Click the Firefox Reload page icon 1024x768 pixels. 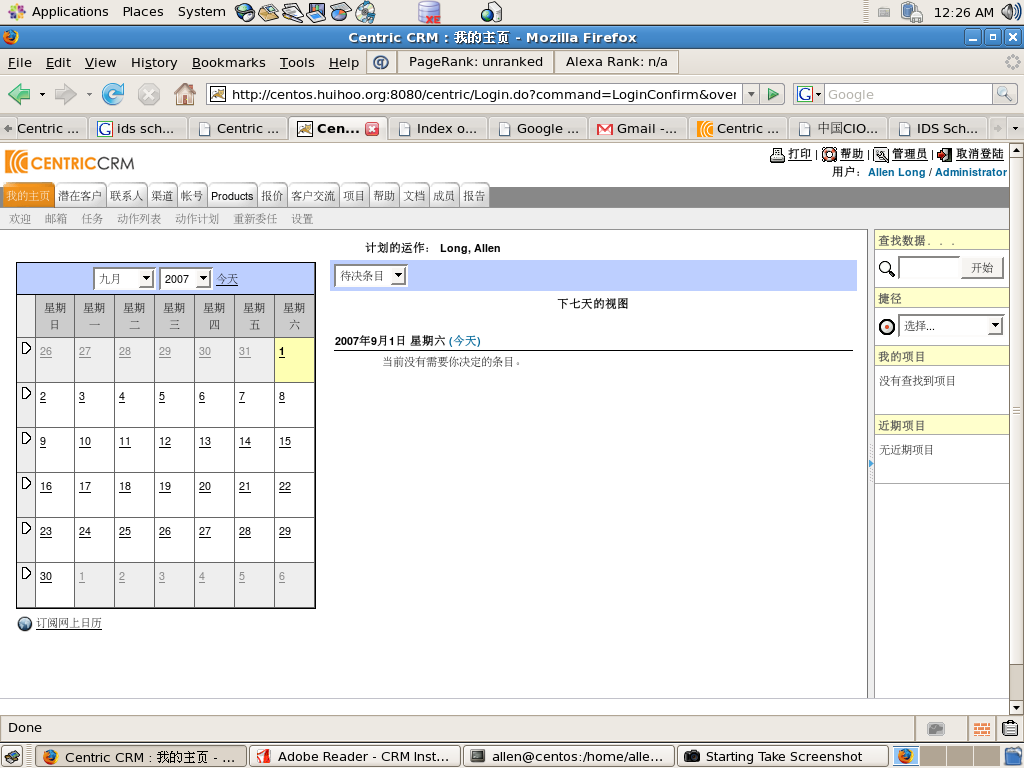click(113, 94)
